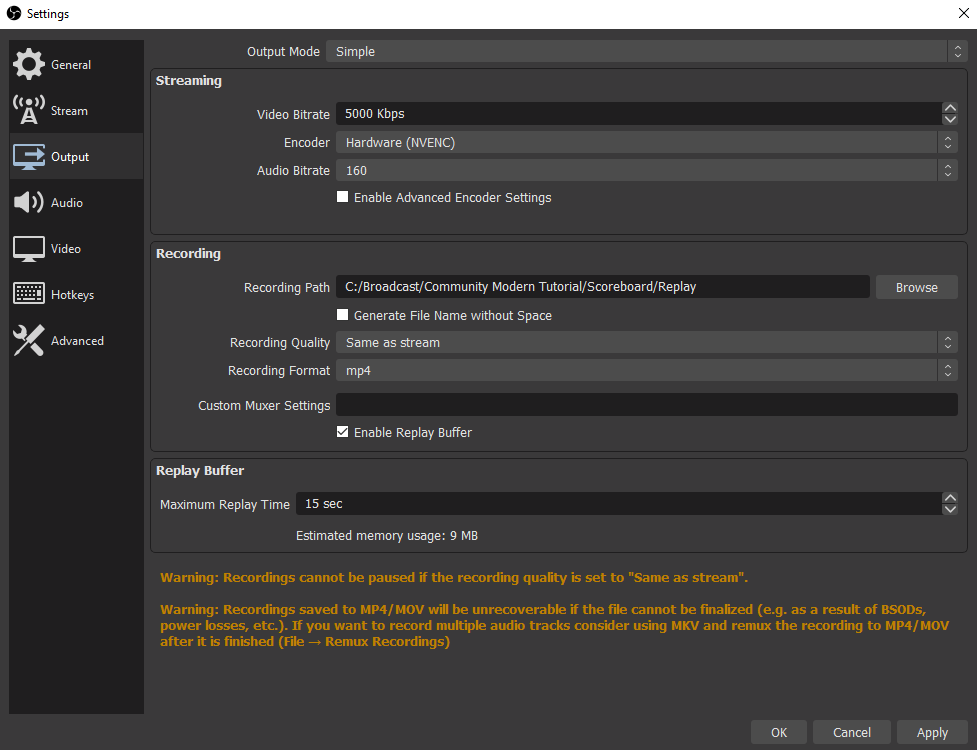Click the Advanced tools icon
The image size is (977, 750).
[x=29, y=340]
